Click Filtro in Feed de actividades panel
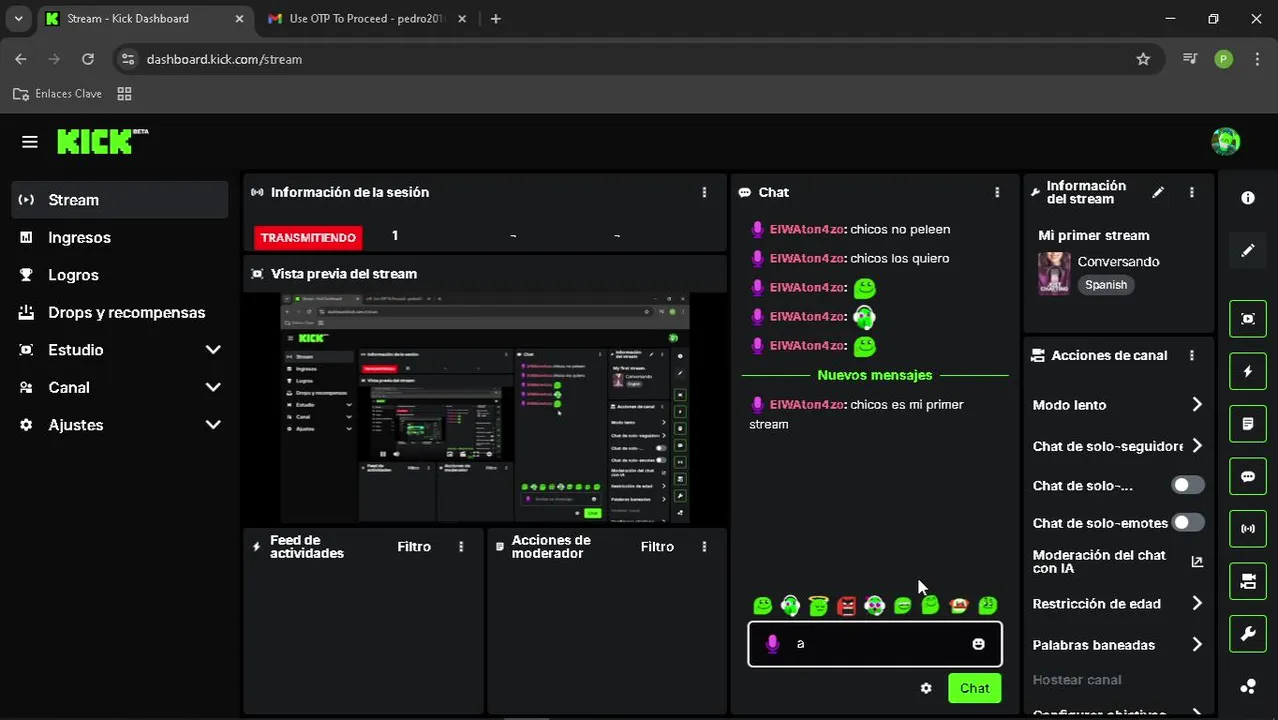 [414, 547]
